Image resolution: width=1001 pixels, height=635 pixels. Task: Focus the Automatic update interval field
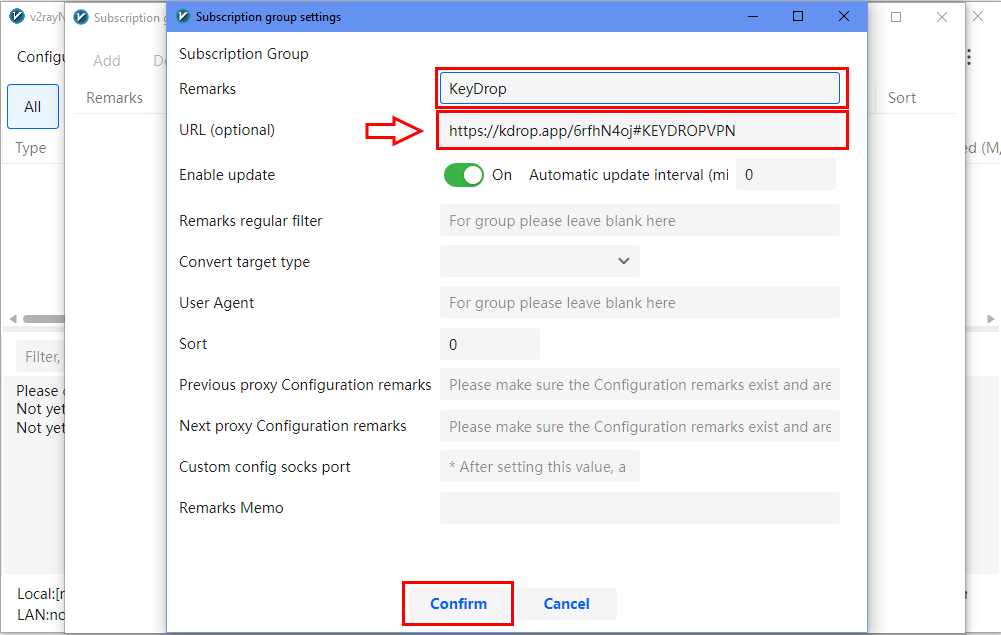785,175
